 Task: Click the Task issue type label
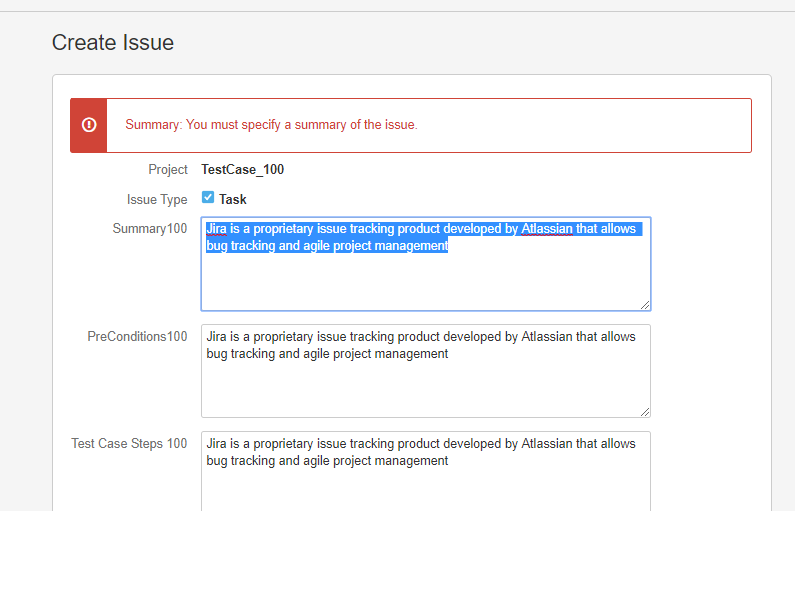point(233,199)
